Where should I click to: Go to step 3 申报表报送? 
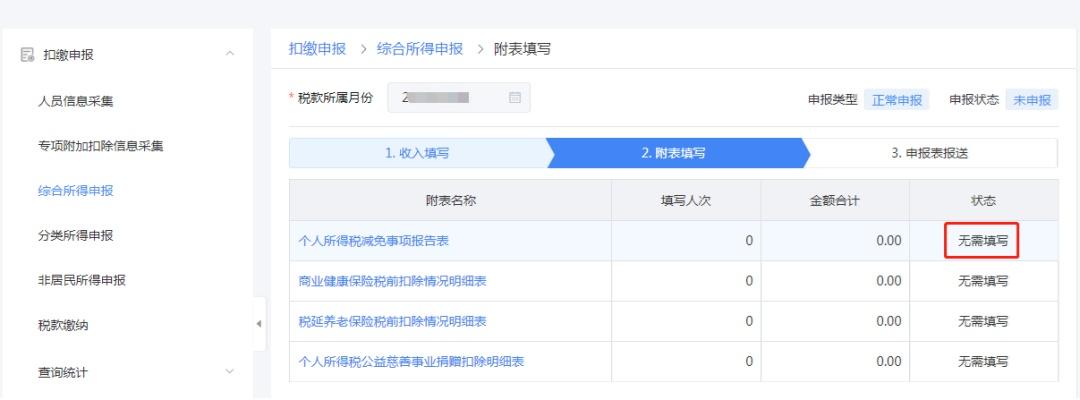[x=929, y=153]
